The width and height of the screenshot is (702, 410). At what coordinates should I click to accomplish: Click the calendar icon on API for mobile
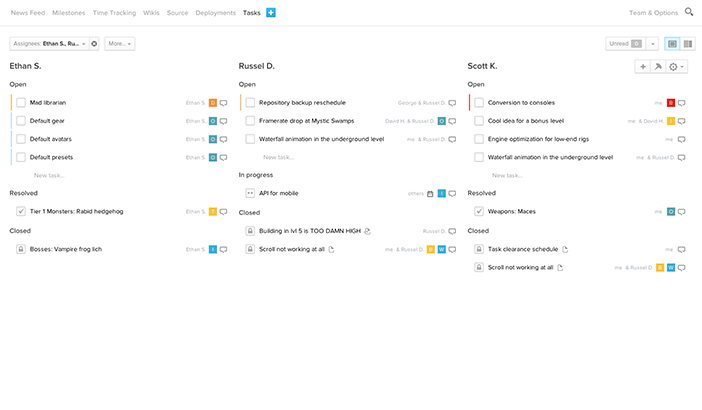tap(430, 193)
